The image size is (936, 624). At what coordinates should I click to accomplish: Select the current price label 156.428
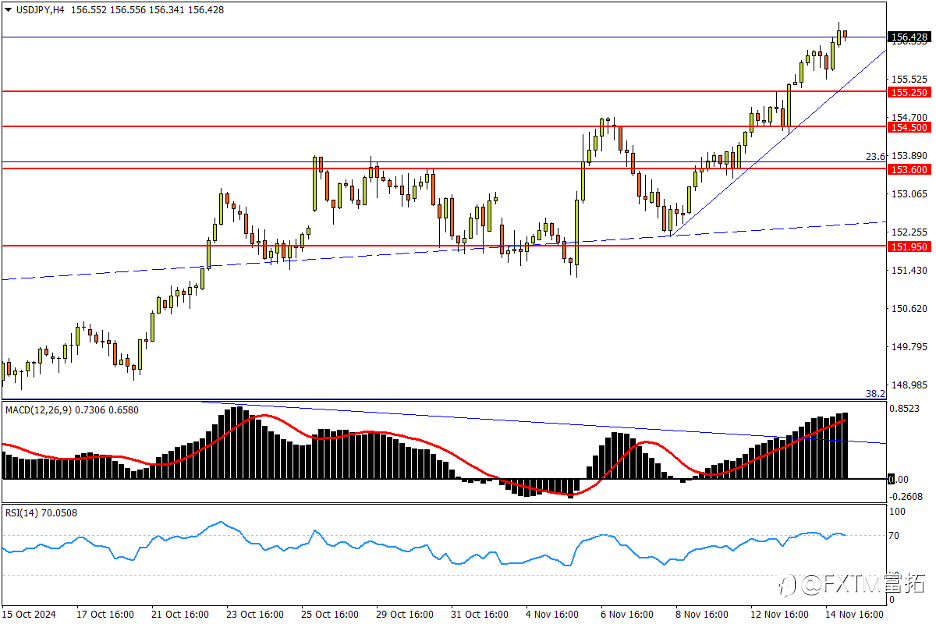pyautogui.click(x=909, y=38)
